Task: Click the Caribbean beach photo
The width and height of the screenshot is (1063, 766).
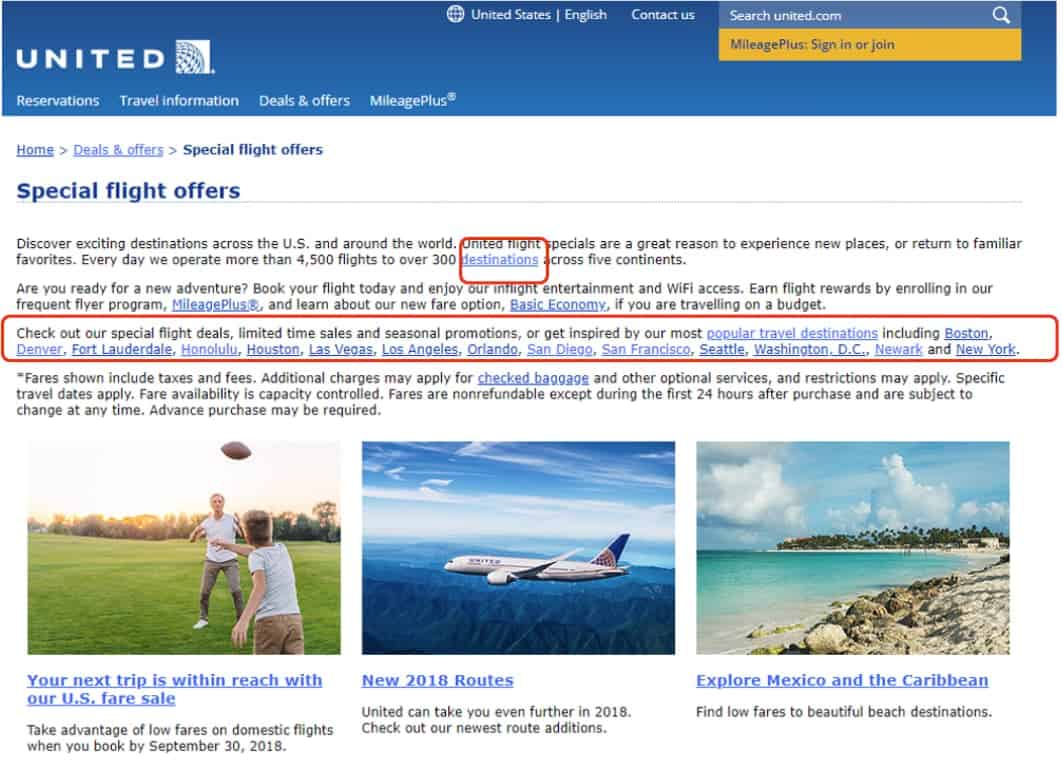Action: (853, 548)
